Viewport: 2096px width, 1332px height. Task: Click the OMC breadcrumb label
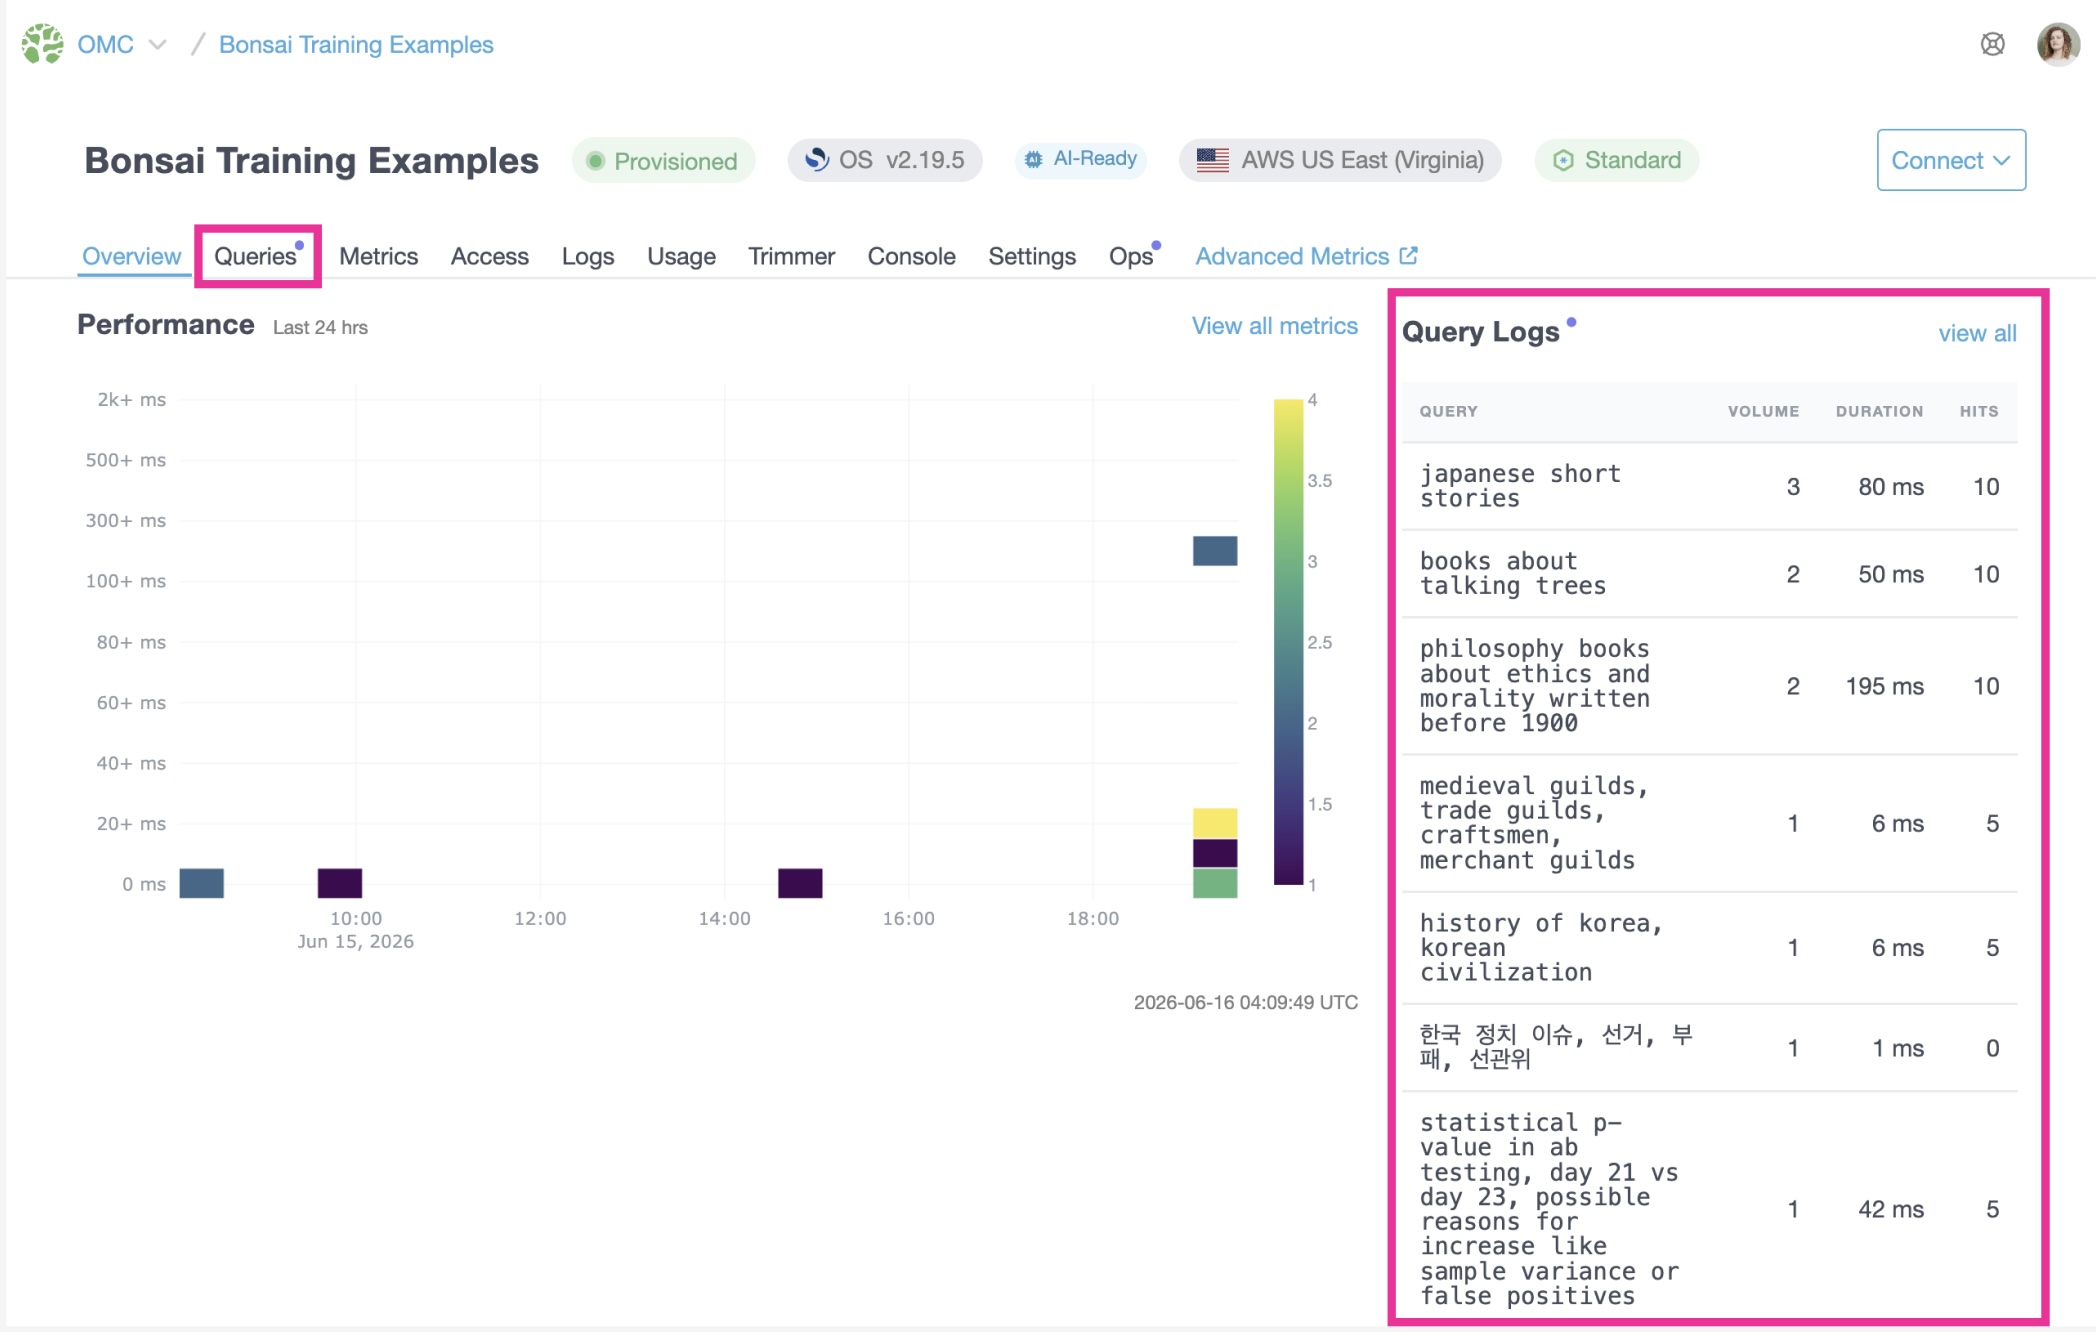[x=105, y=45]
